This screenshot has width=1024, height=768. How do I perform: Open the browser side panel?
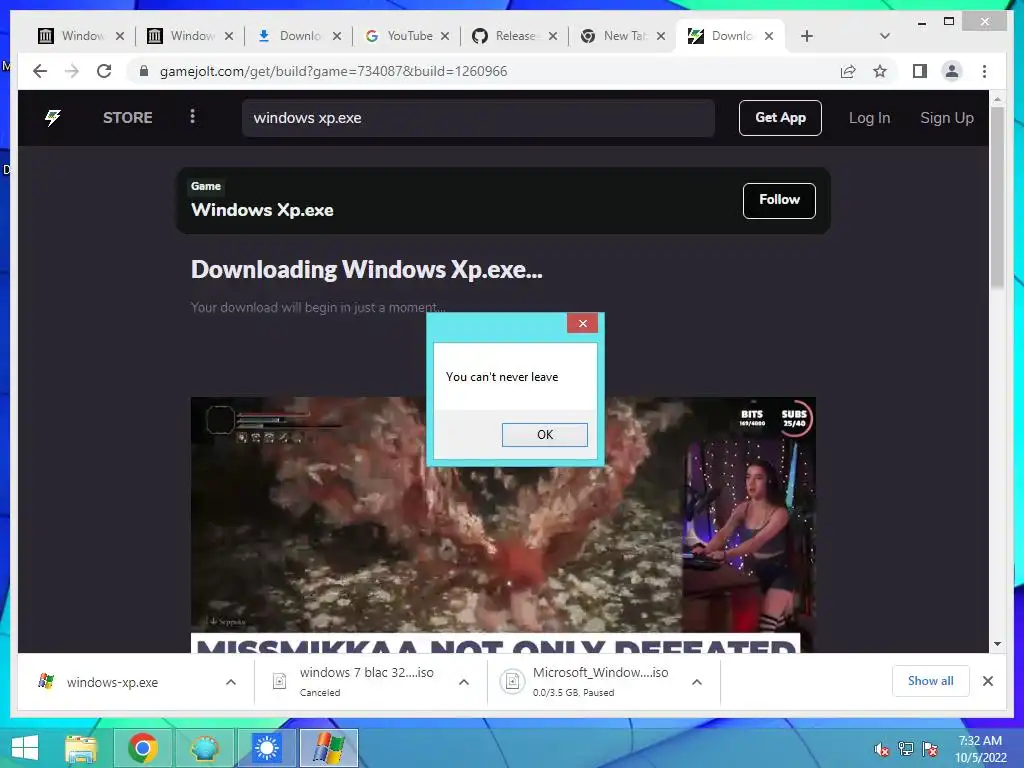920,71
